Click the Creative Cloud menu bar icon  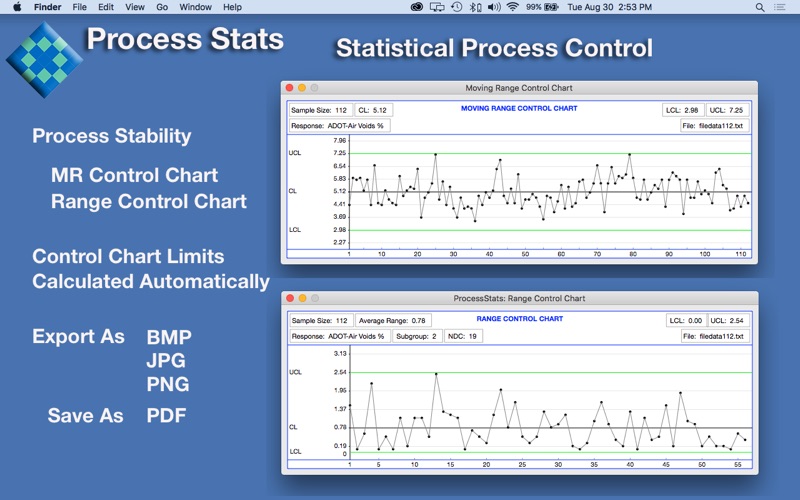[x=417, y=7]
